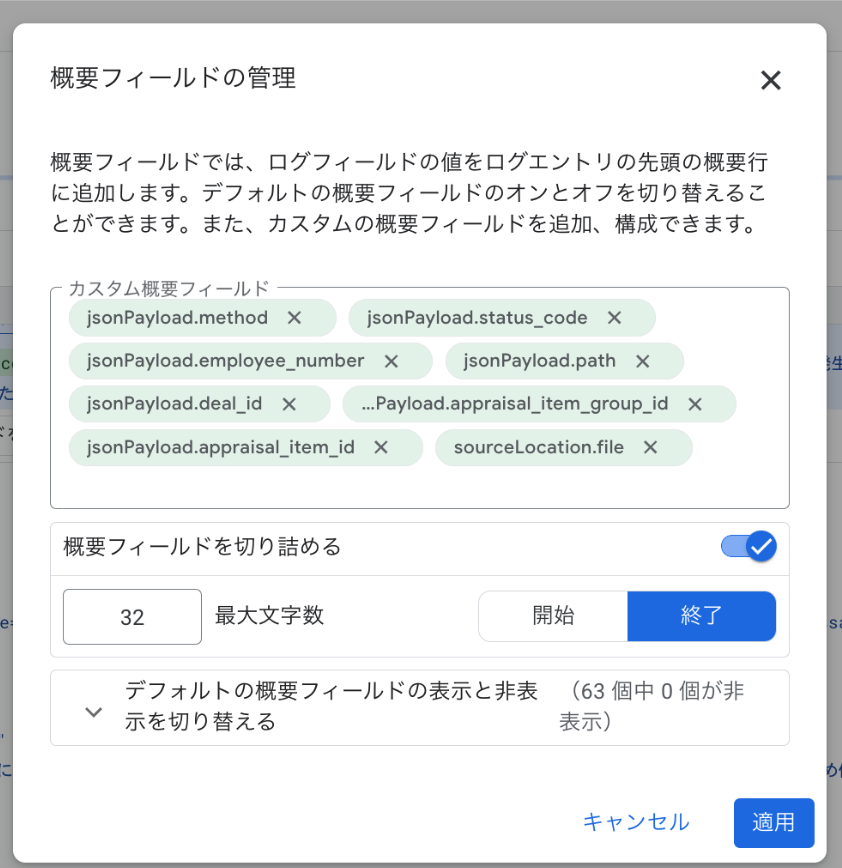
Task: Remove the jsonPayload.path chip
Action: [x=643, y=361]
